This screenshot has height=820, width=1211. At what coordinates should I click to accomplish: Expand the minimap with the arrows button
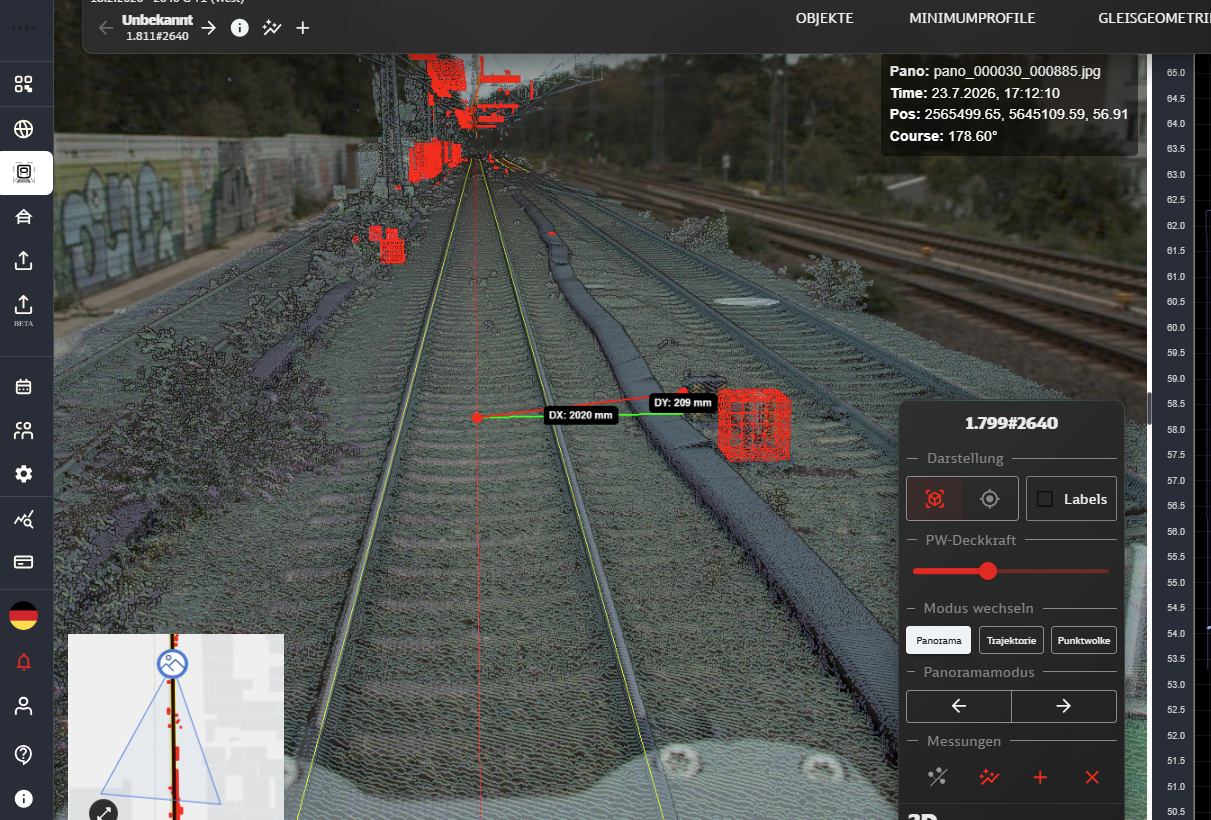(x=104, y=810)
